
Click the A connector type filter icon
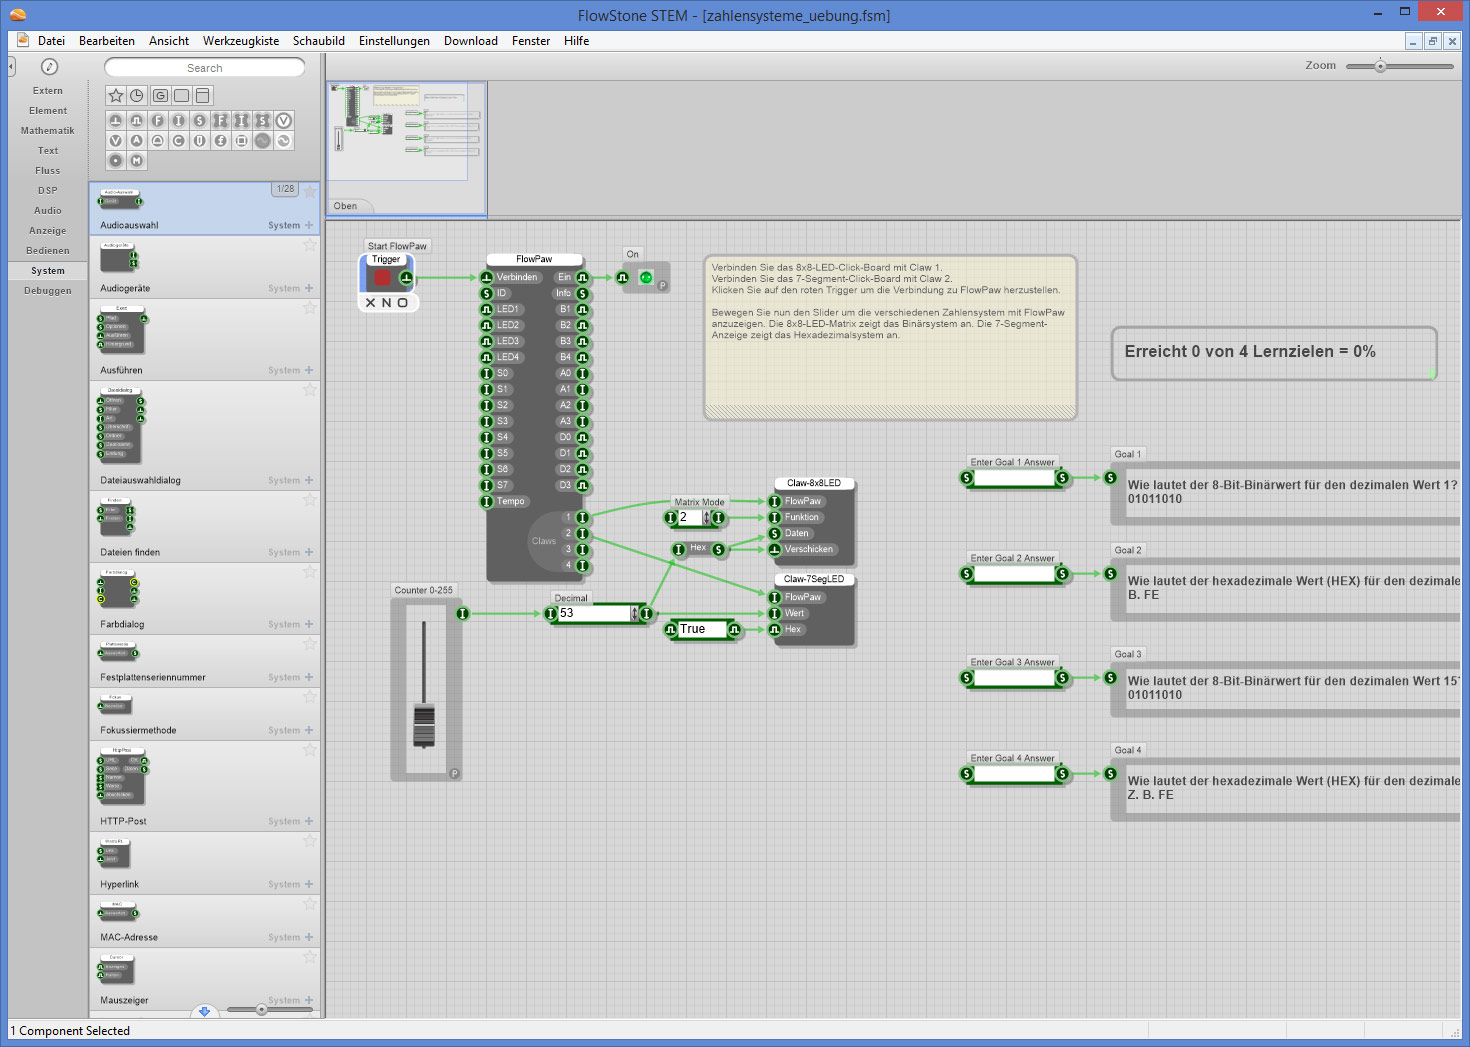tap(137, 141)
